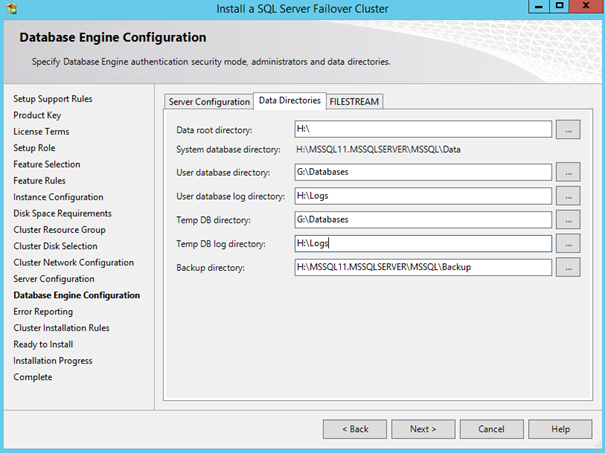Go back with the Back button

(x=355, y=429)
